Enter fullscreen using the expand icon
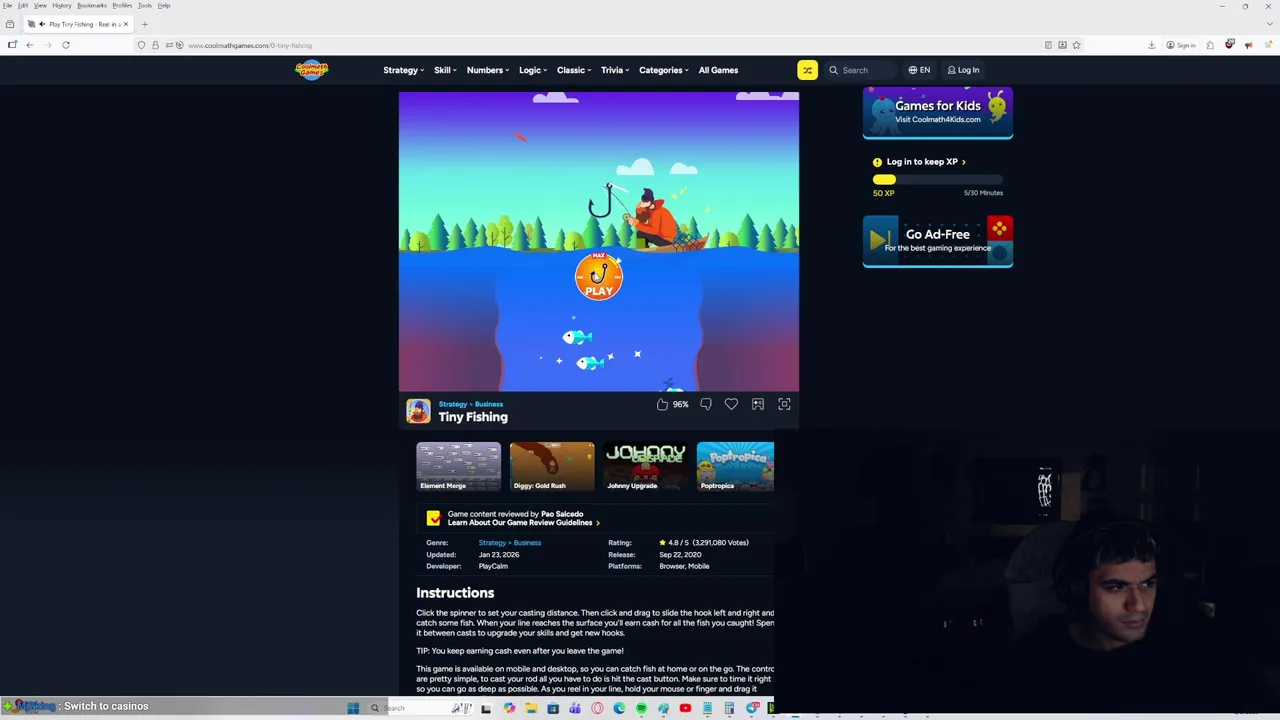Screen dimensions: 1280x720 [x=784, y=404]
